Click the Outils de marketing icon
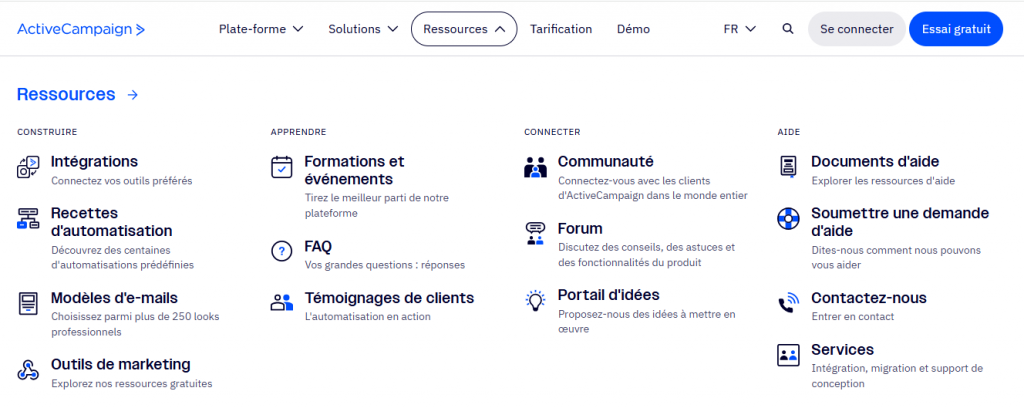This screenshot has height=408, width=1024. coord(28,369)
